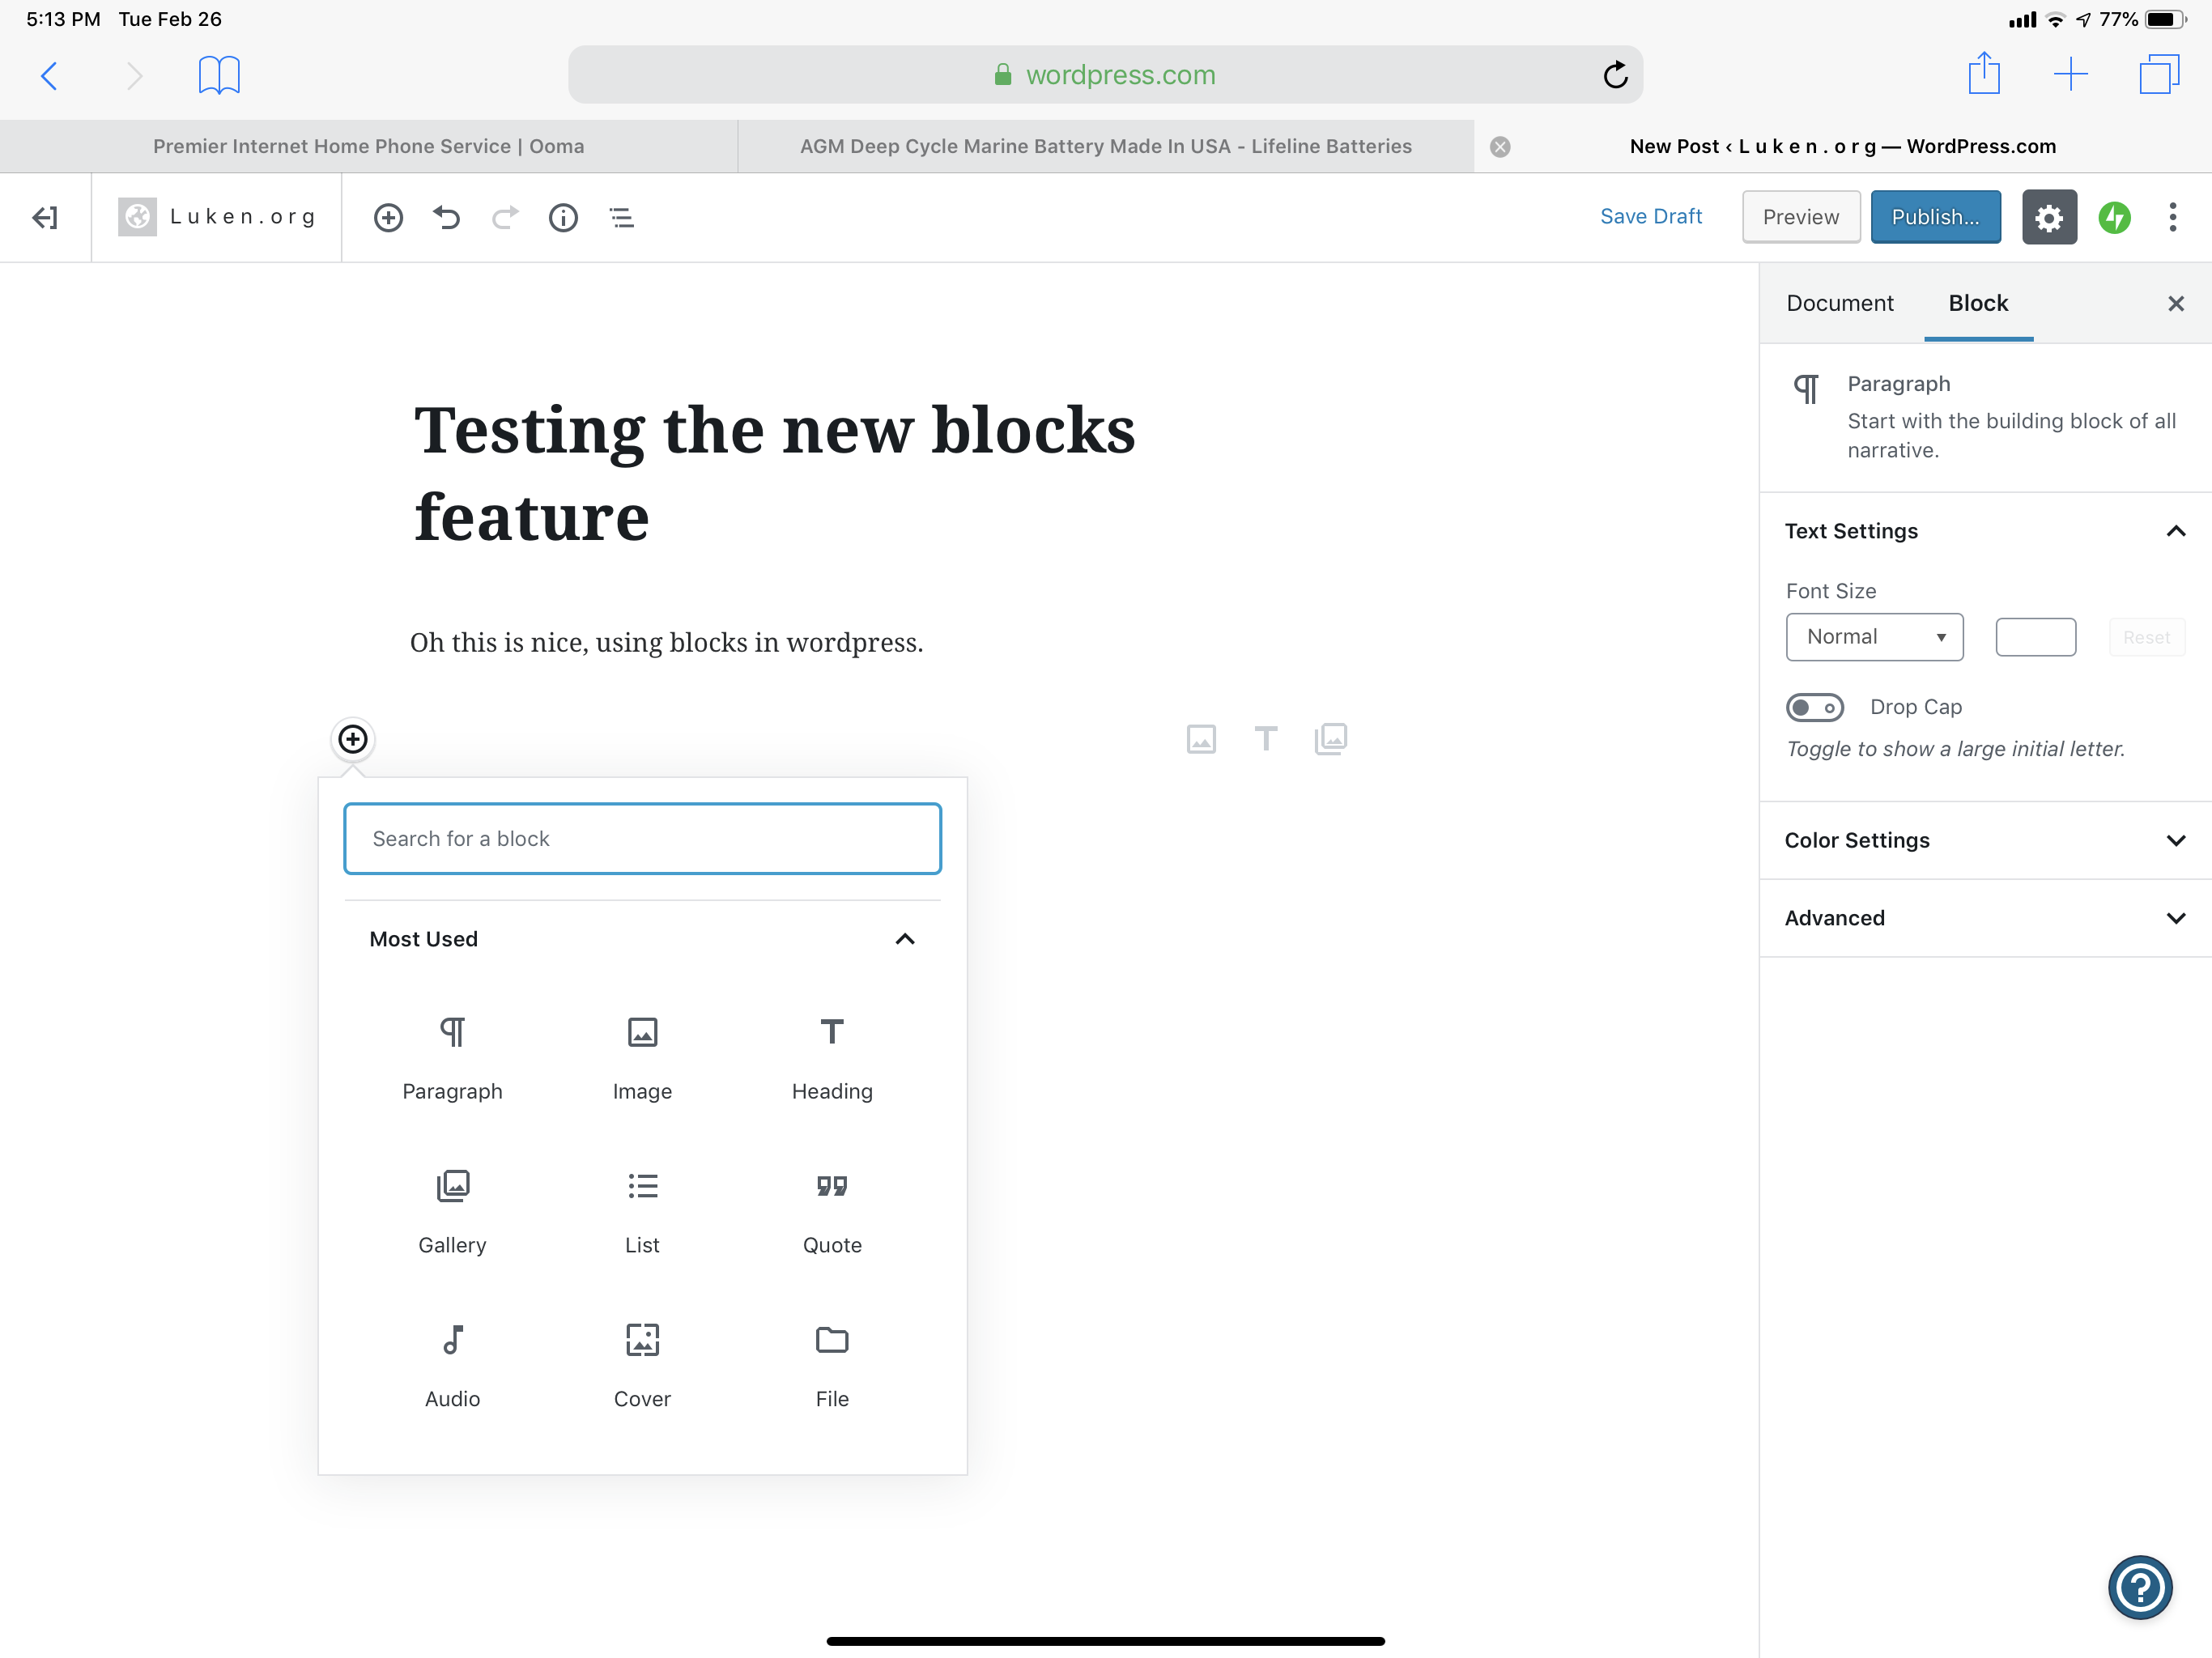The width and height of the screenshot is (2212, 1658).
Task: Switch to the Document tab
Action: click(1839, 303)
